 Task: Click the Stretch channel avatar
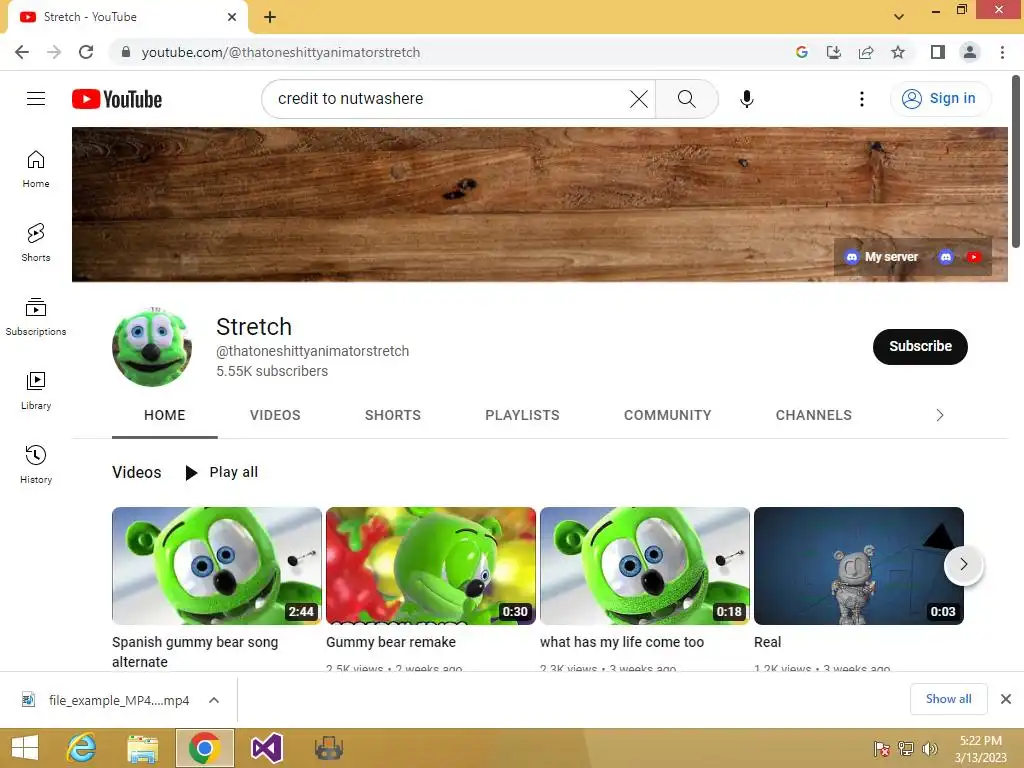pyautogui.click(x=152, y=347)
